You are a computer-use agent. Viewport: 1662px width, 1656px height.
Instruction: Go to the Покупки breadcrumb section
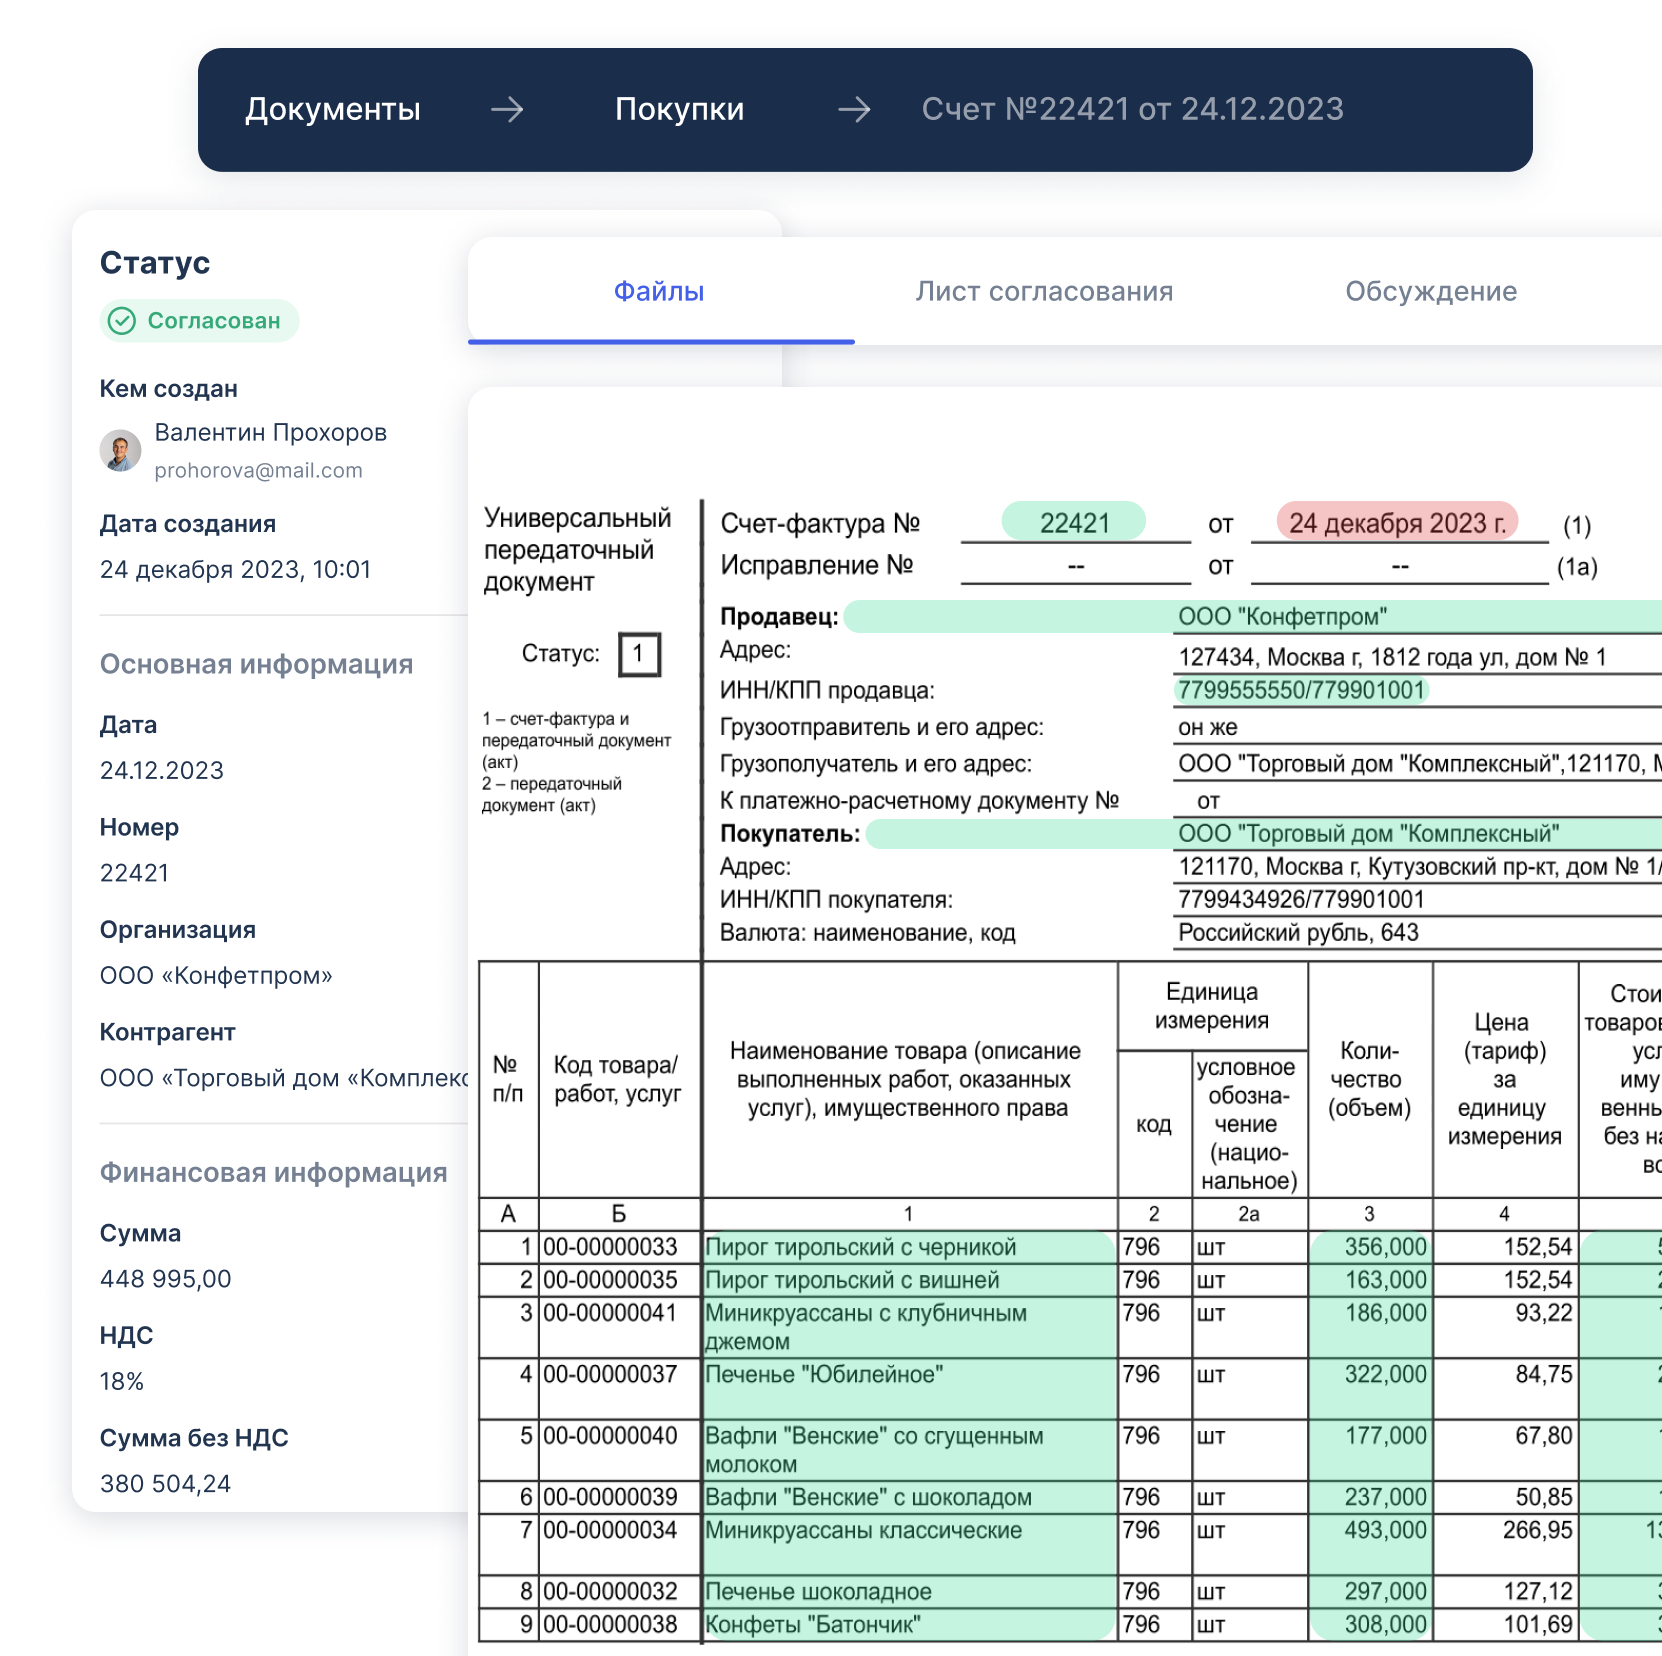click(679, 109)
